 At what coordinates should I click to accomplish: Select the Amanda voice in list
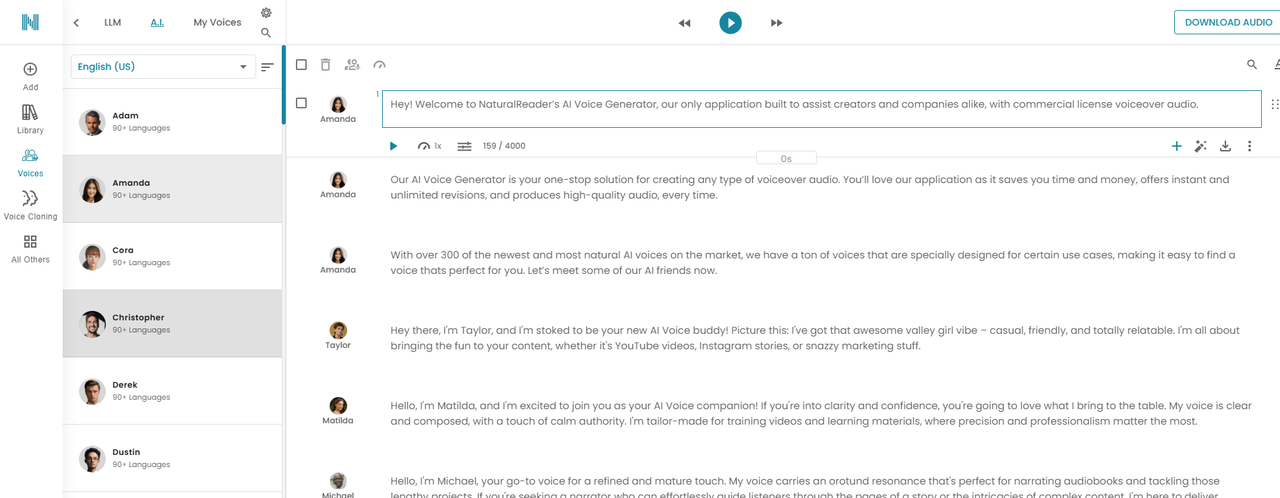coord(172,189)
